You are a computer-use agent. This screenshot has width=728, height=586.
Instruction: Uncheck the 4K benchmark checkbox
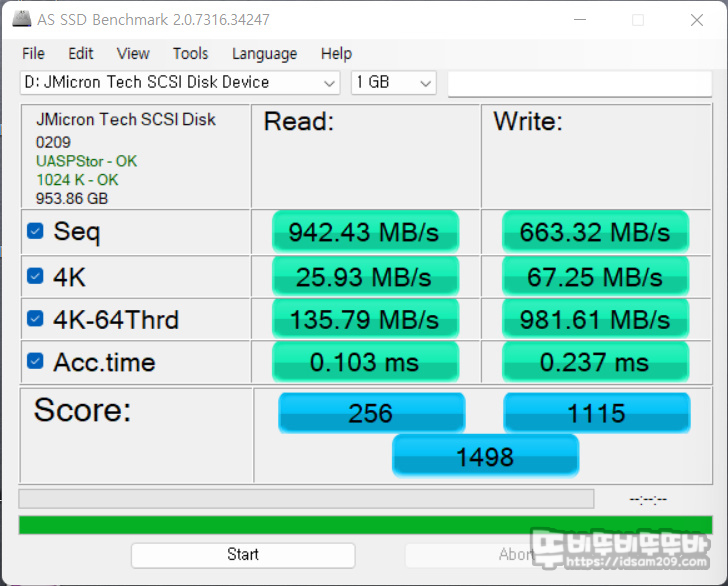[35, 276]
